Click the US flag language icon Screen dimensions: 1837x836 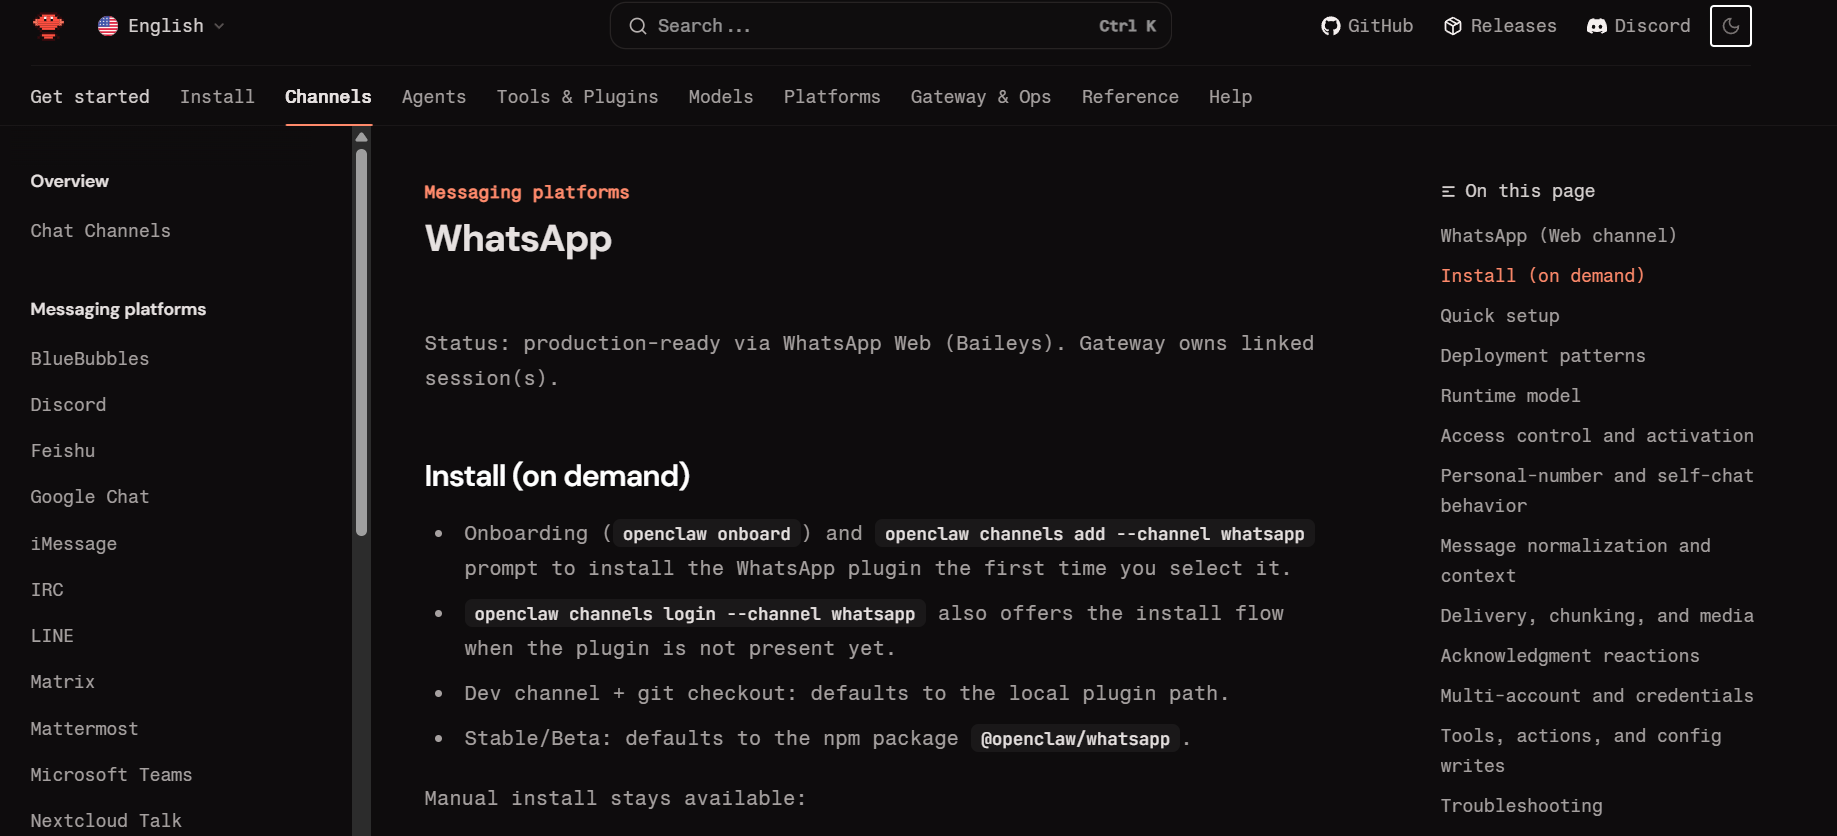point(108,26)
